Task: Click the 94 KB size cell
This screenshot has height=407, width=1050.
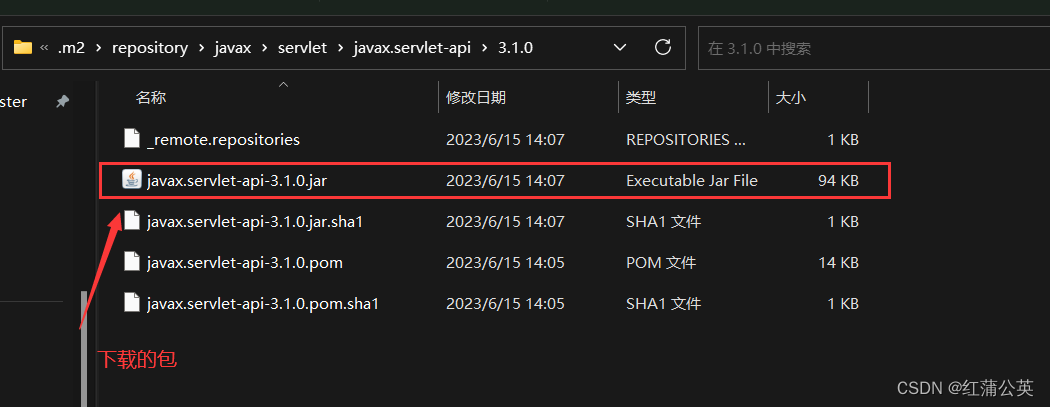Action: click(838, 181)
